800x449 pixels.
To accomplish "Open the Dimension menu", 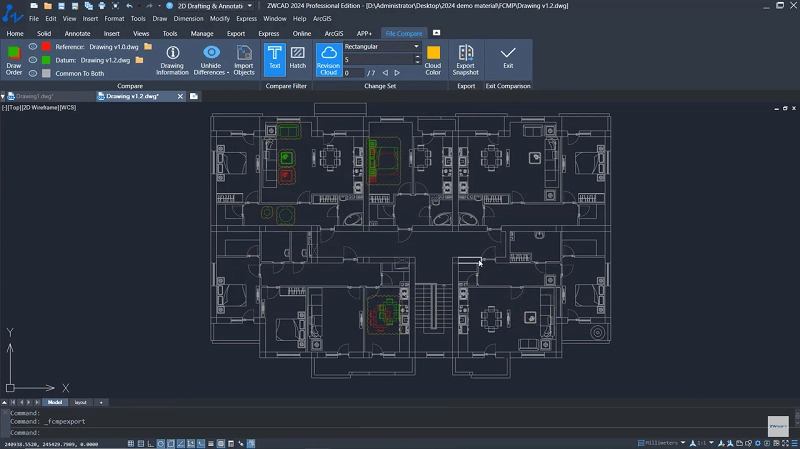I will coord(188,18).
